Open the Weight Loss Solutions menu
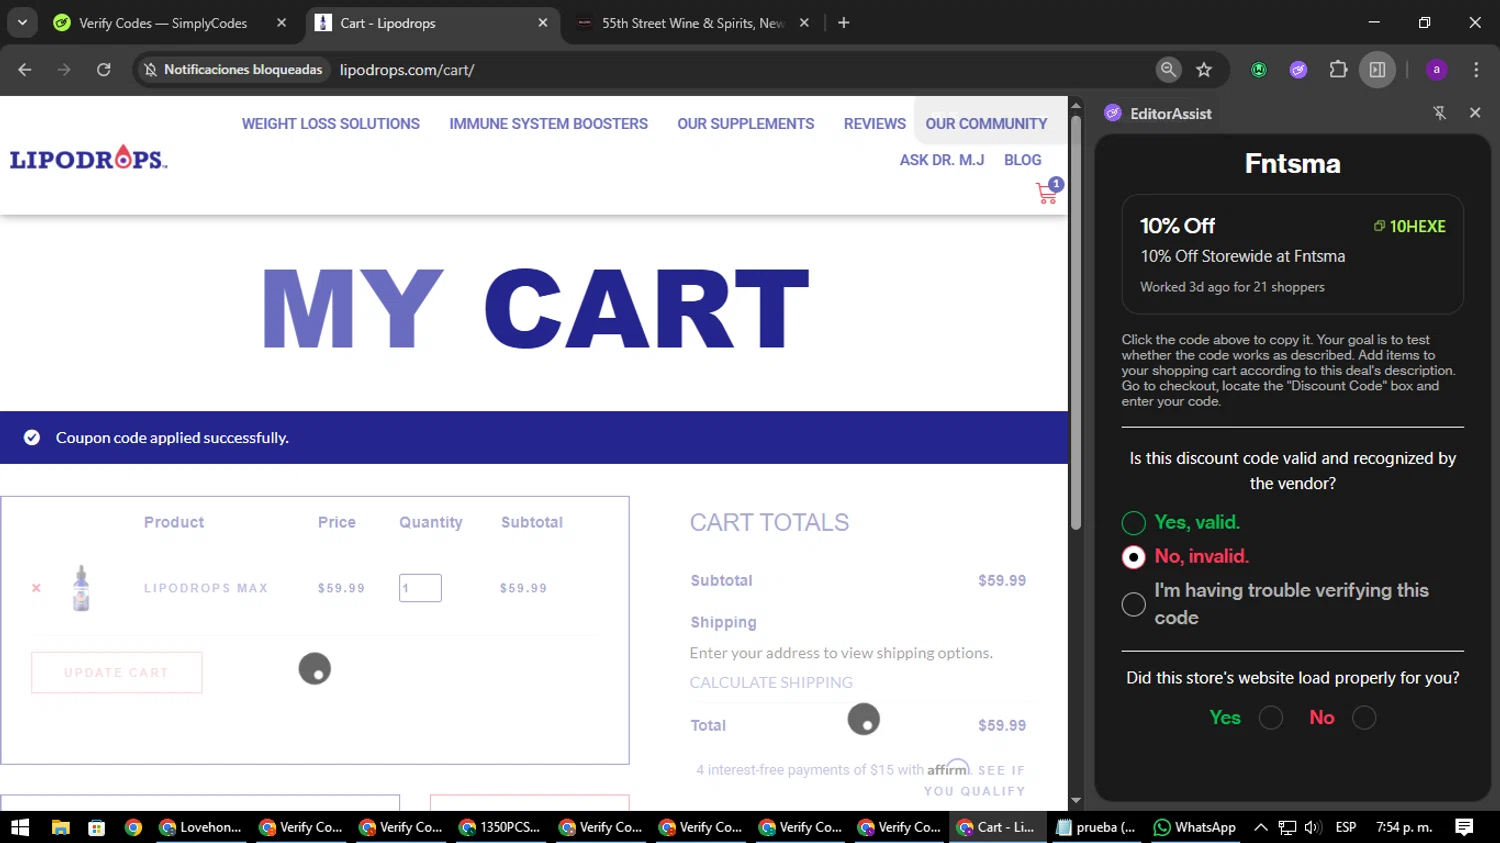 click(x=331, y=124)
